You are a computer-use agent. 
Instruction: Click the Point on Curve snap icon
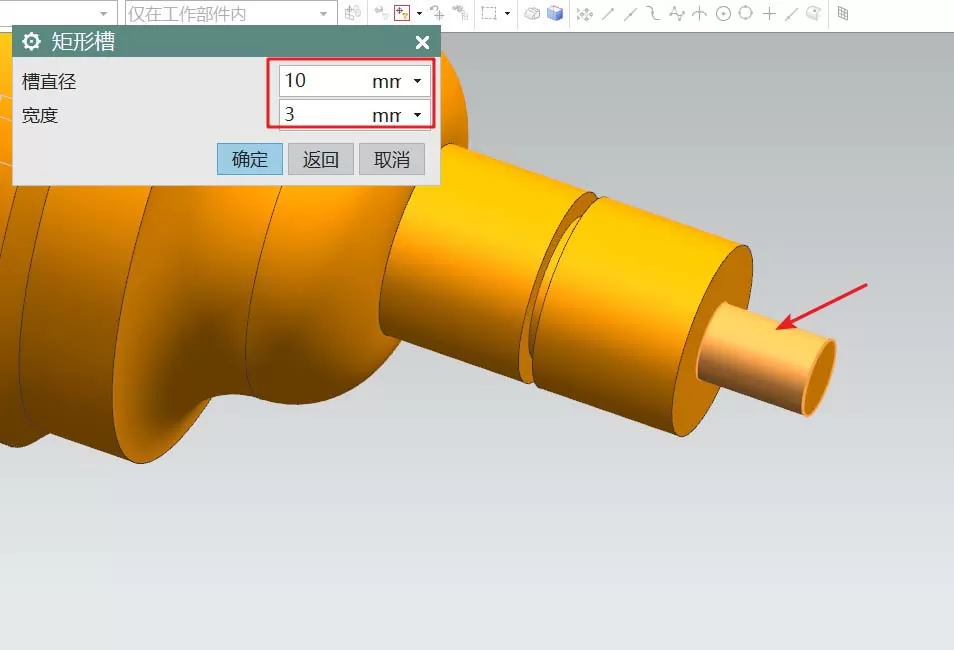tap(791, 13)
